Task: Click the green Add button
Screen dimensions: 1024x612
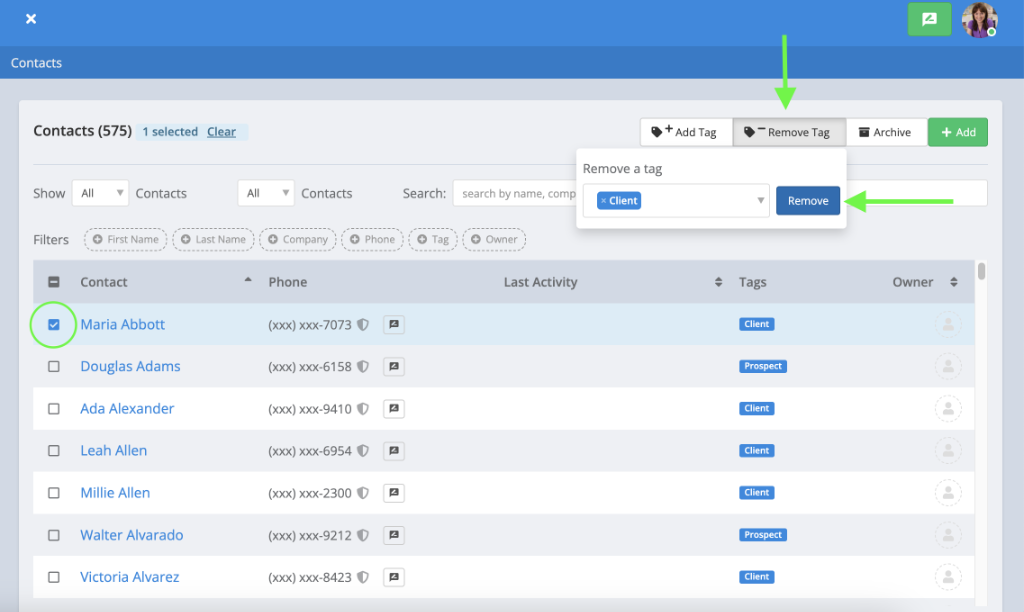Action: (957, 132)
